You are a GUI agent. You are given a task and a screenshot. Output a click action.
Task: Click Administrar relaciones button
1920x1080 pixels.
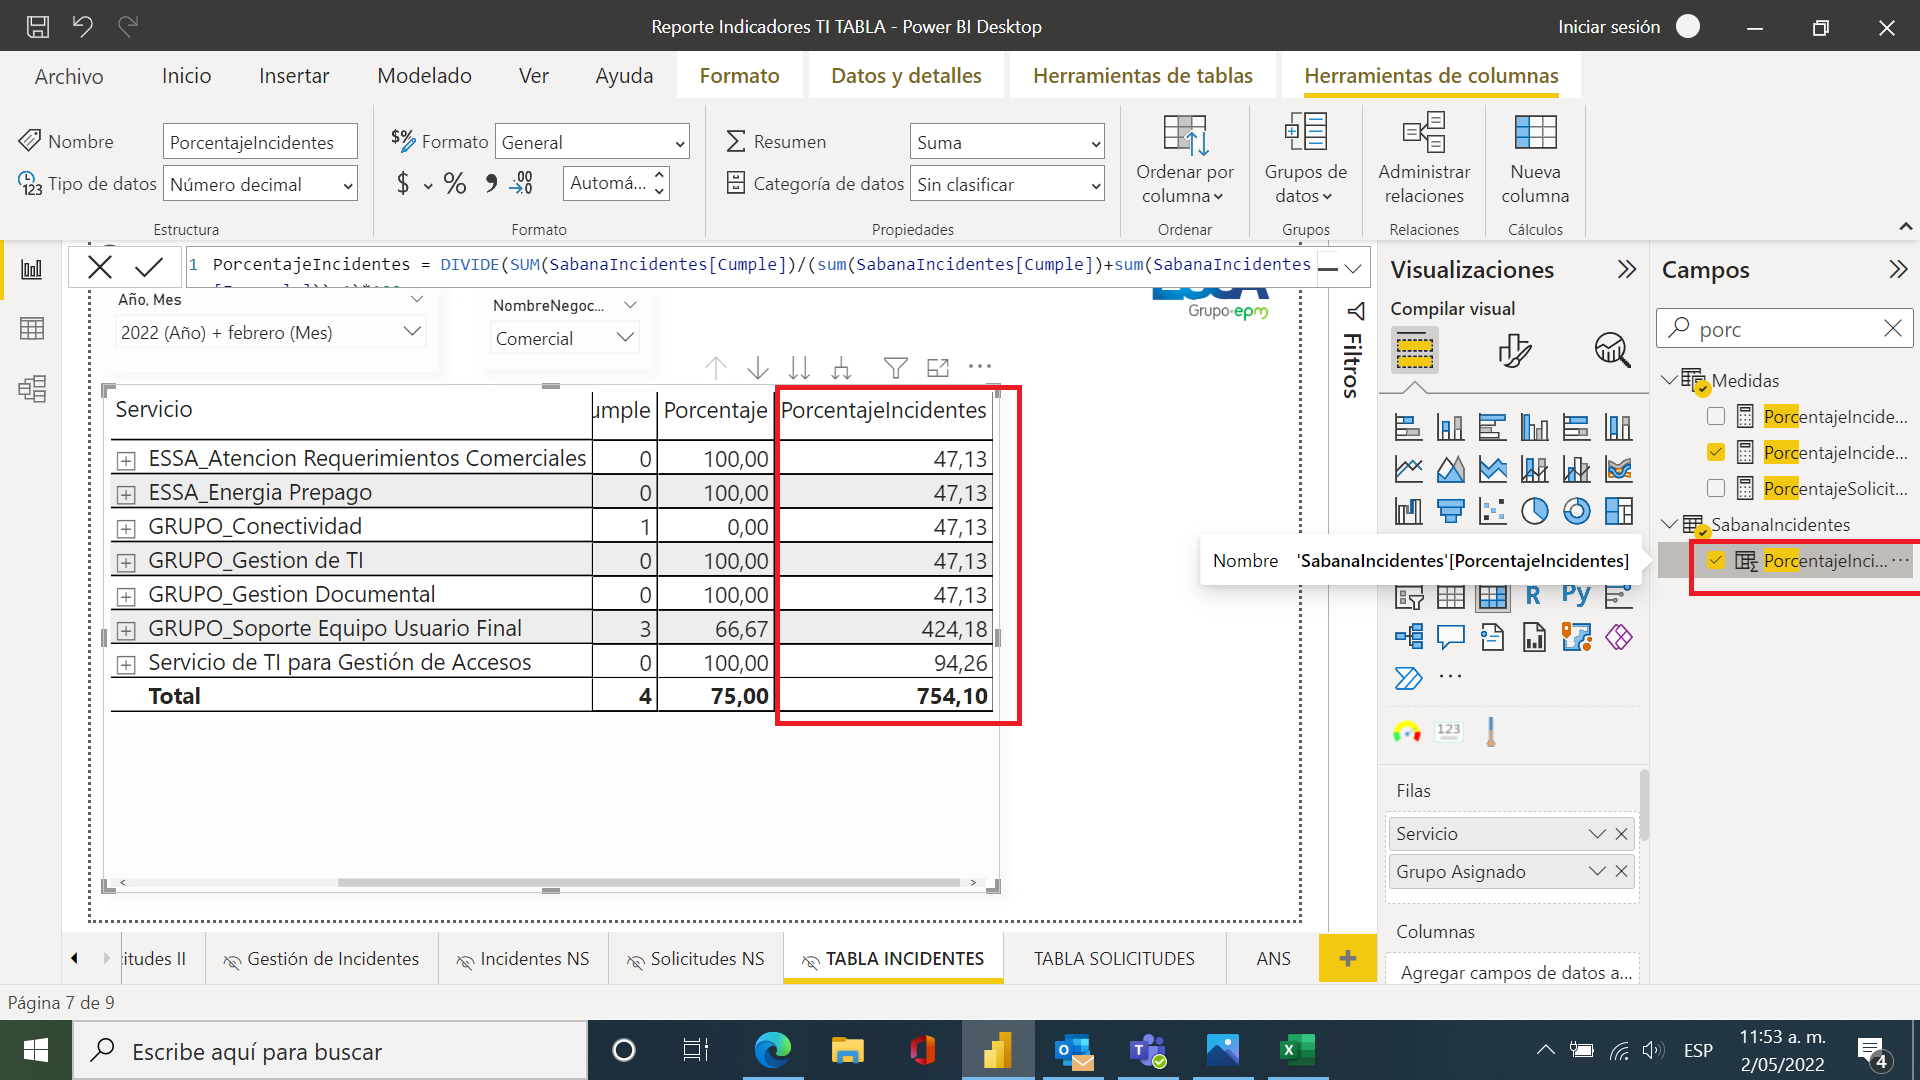coord(1424,160)
